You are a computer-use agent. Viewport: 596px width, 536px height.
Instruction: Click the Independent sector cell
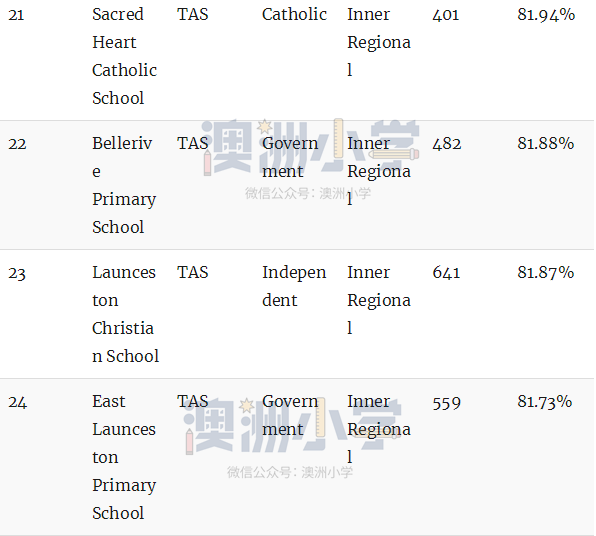tap(294, 286)
